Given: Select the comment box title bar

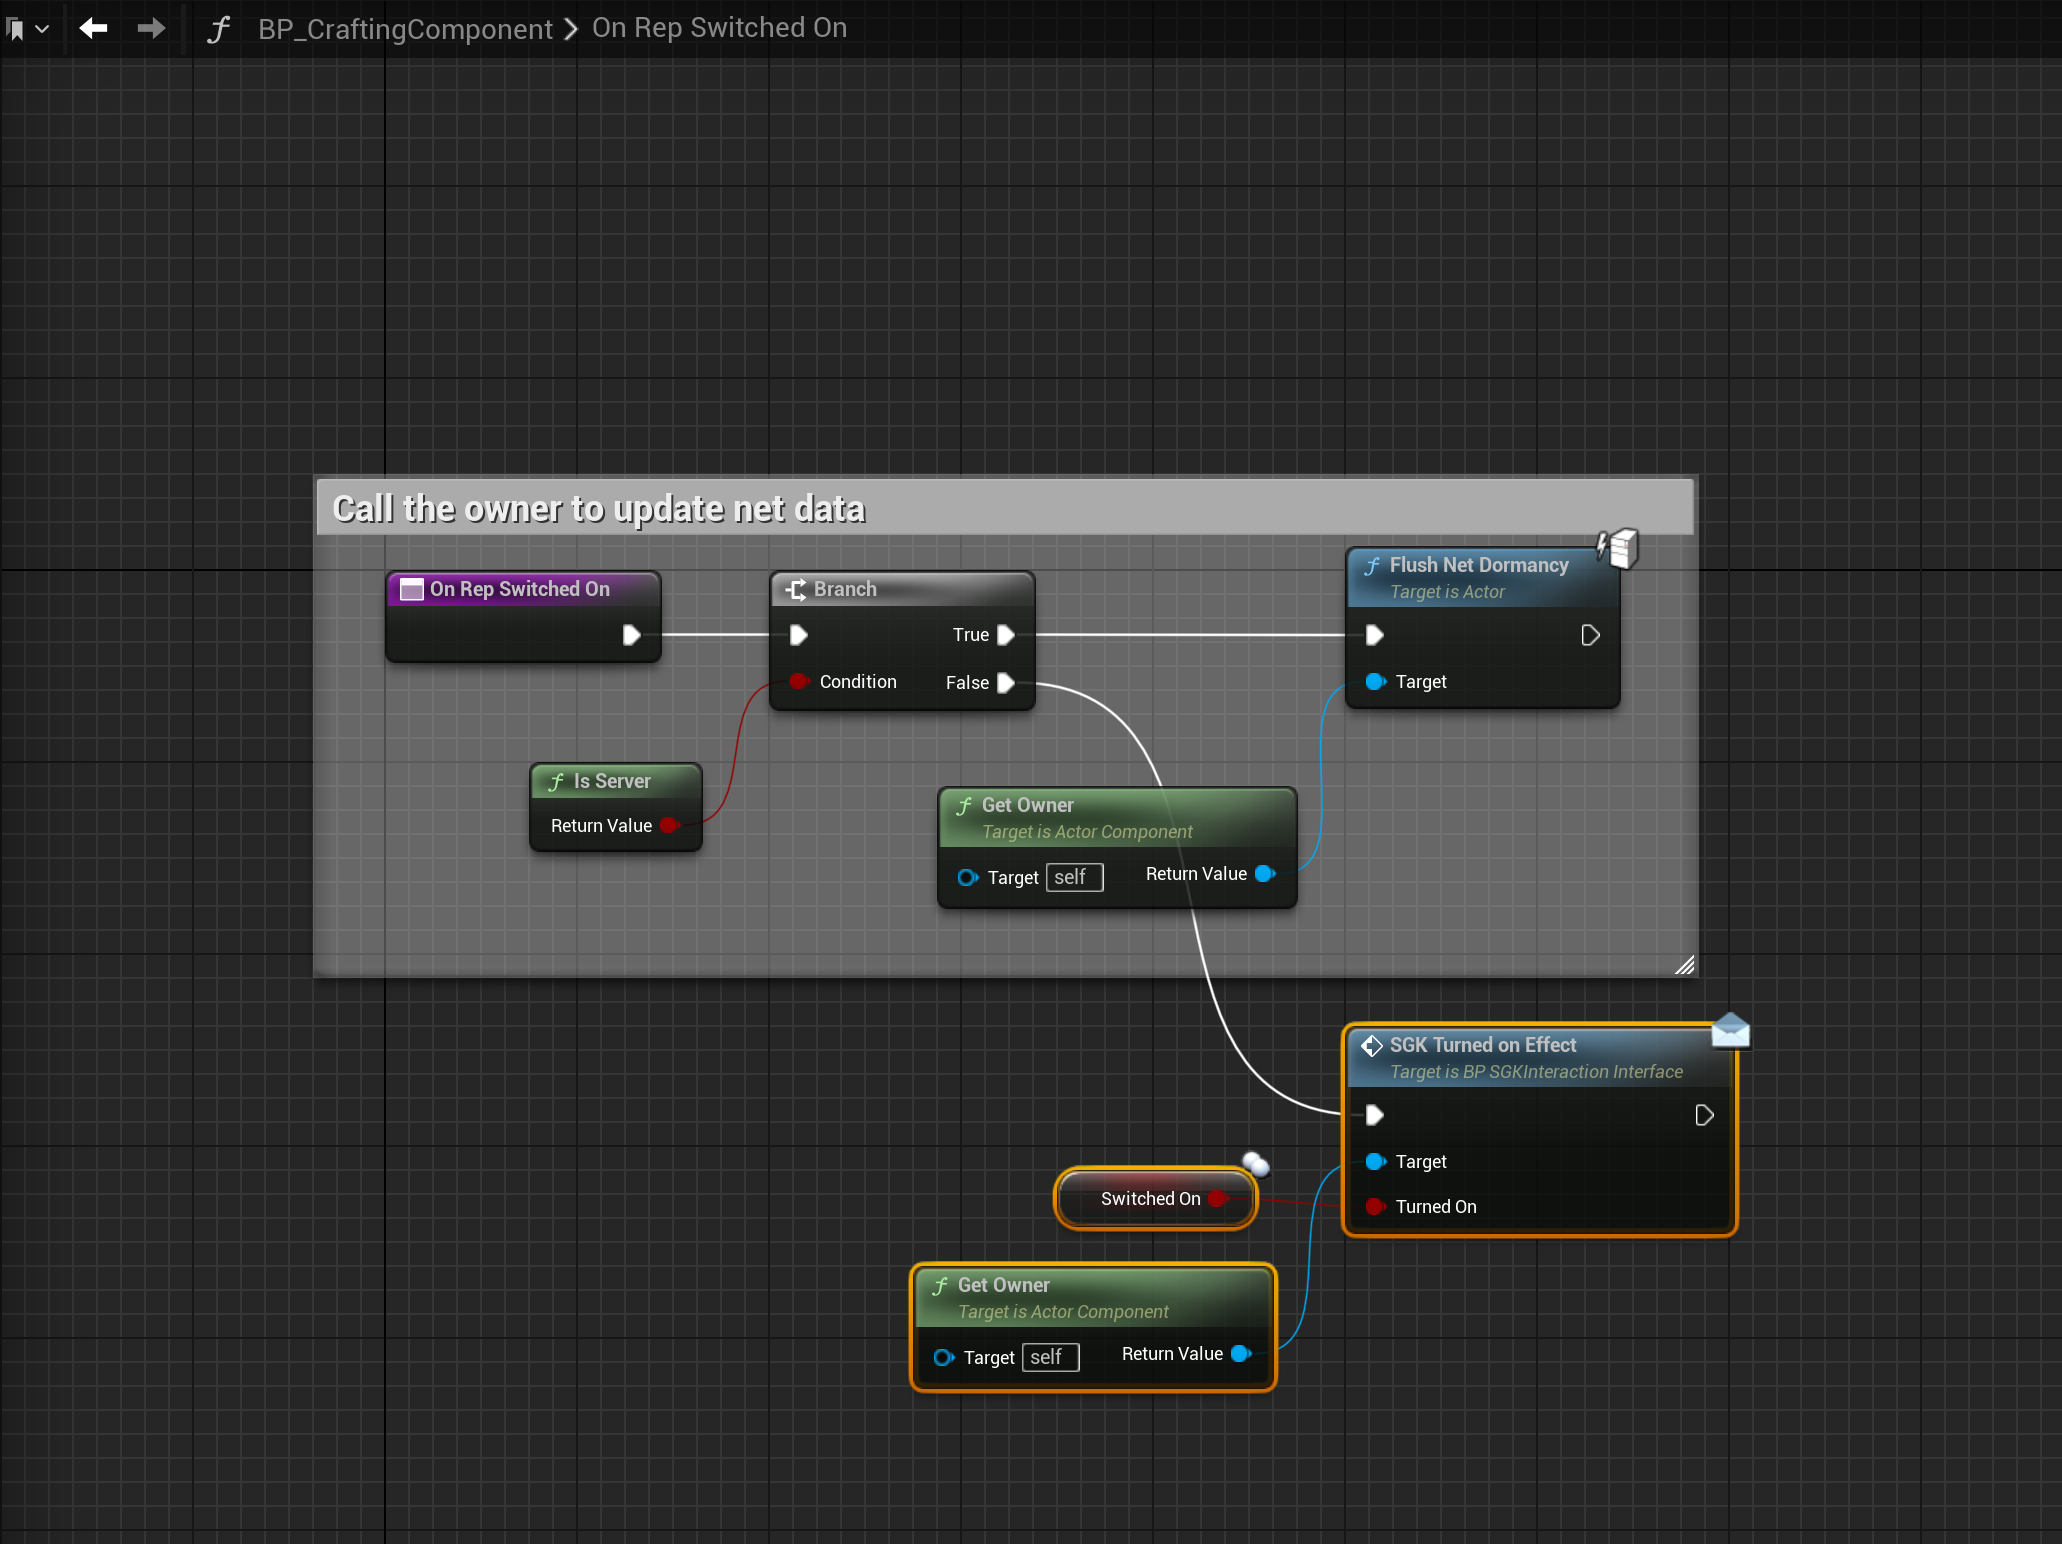Looking at the screenshot, I should coord(1004,508).
